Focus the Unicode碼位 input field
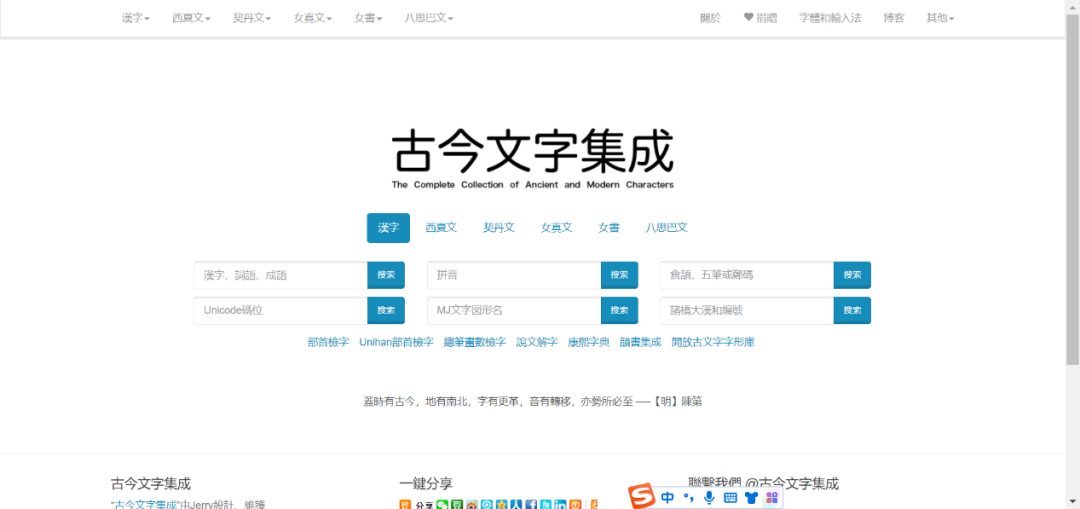Image resolution: width=1080 pixels, height=509 pixels. (280, 311)
